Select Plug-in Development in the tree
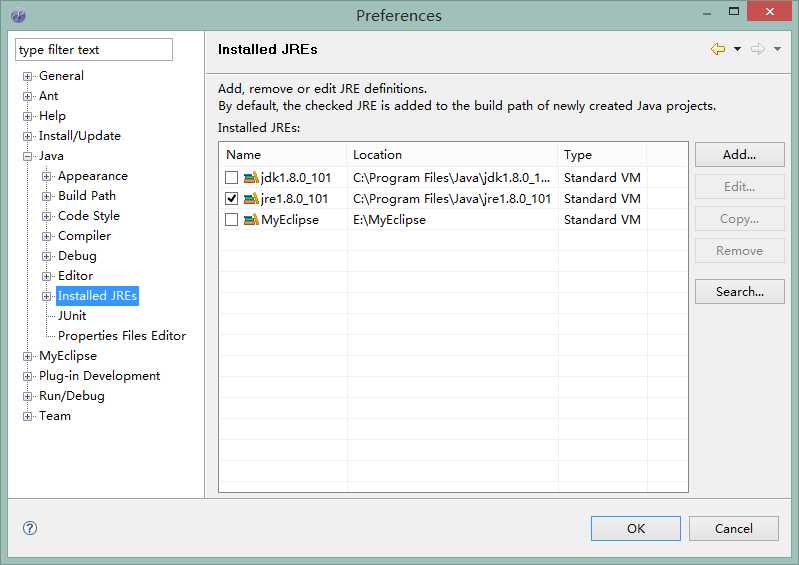This screenshot has height=565, width=799. click(99, 376)
